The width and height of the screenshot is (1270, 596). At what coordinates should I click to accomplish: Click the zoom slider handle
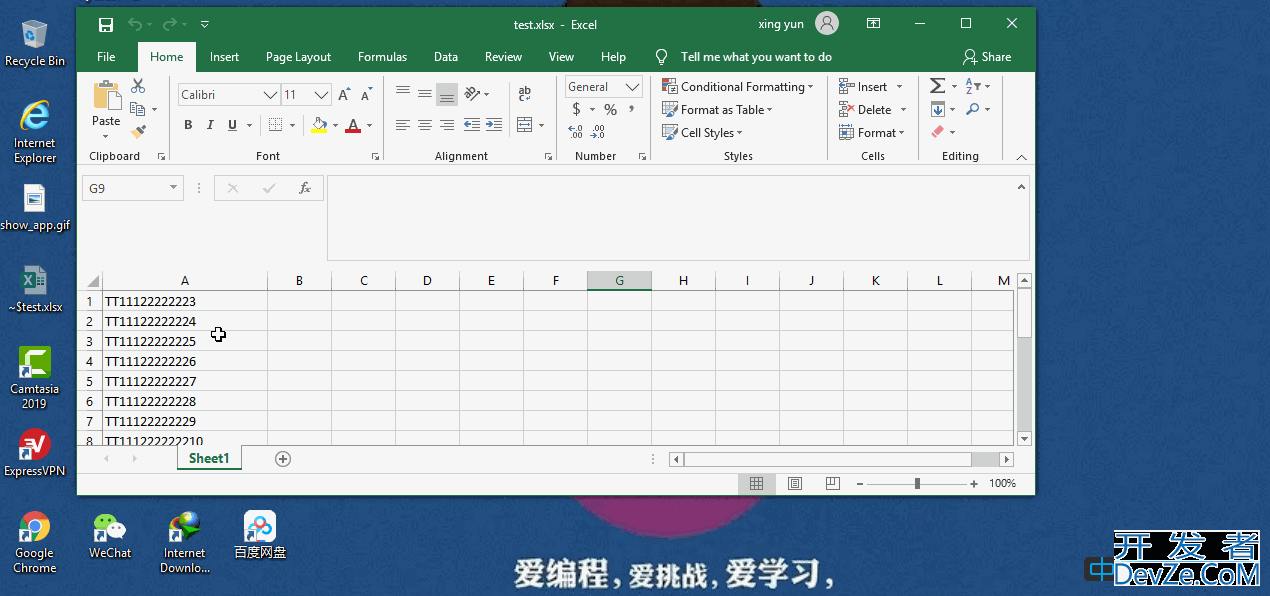(917, 484)
